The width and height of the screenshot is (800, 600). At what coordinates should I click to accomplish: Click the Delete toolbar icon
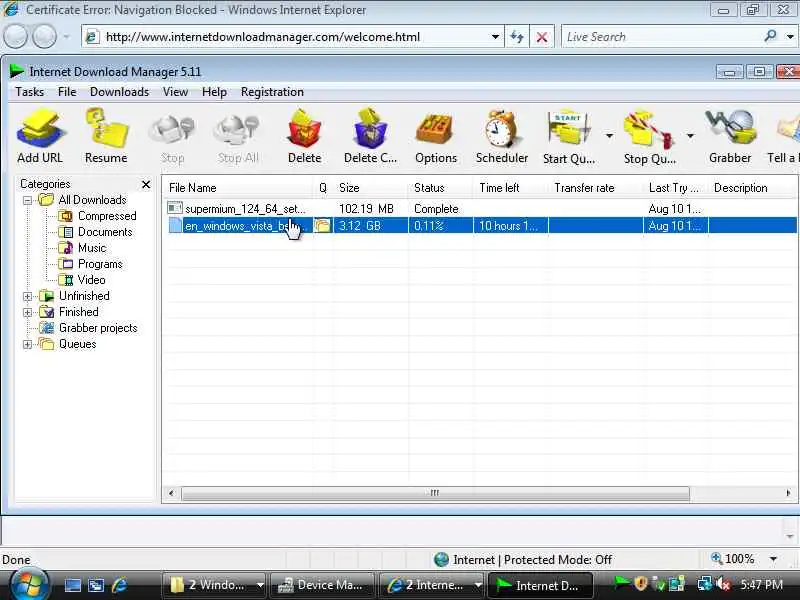(x=305, y=136)
